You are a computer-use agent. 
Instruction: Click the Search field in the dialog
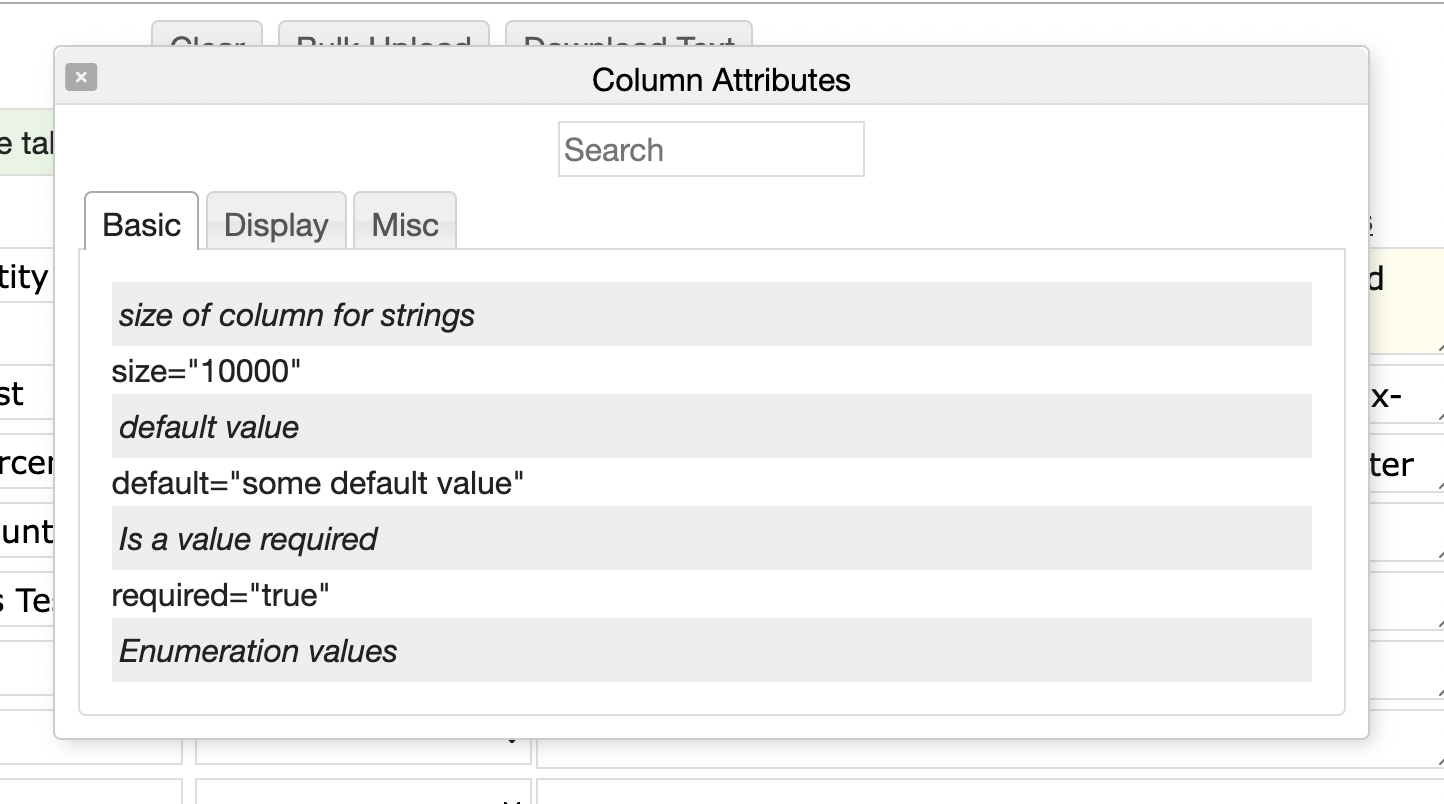point(710,150)
